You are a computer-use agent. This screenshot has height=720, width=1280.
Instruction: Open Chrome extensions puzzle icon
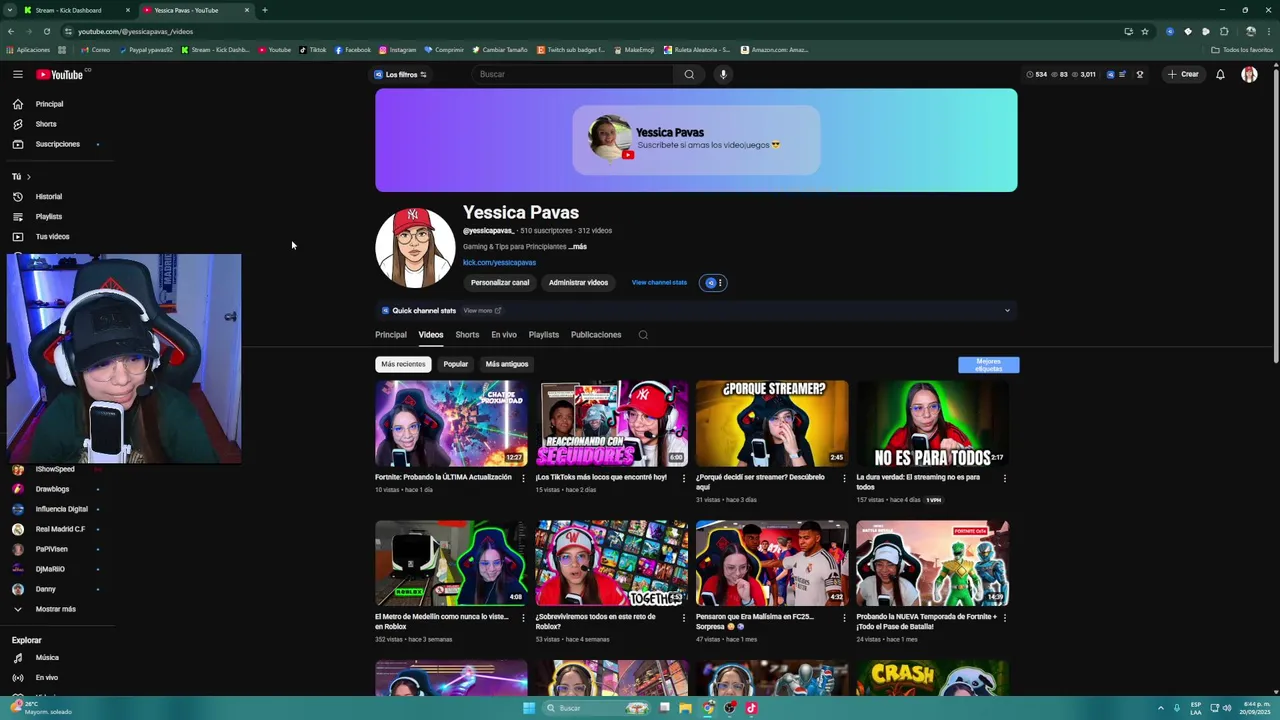tap(1224, 31)
